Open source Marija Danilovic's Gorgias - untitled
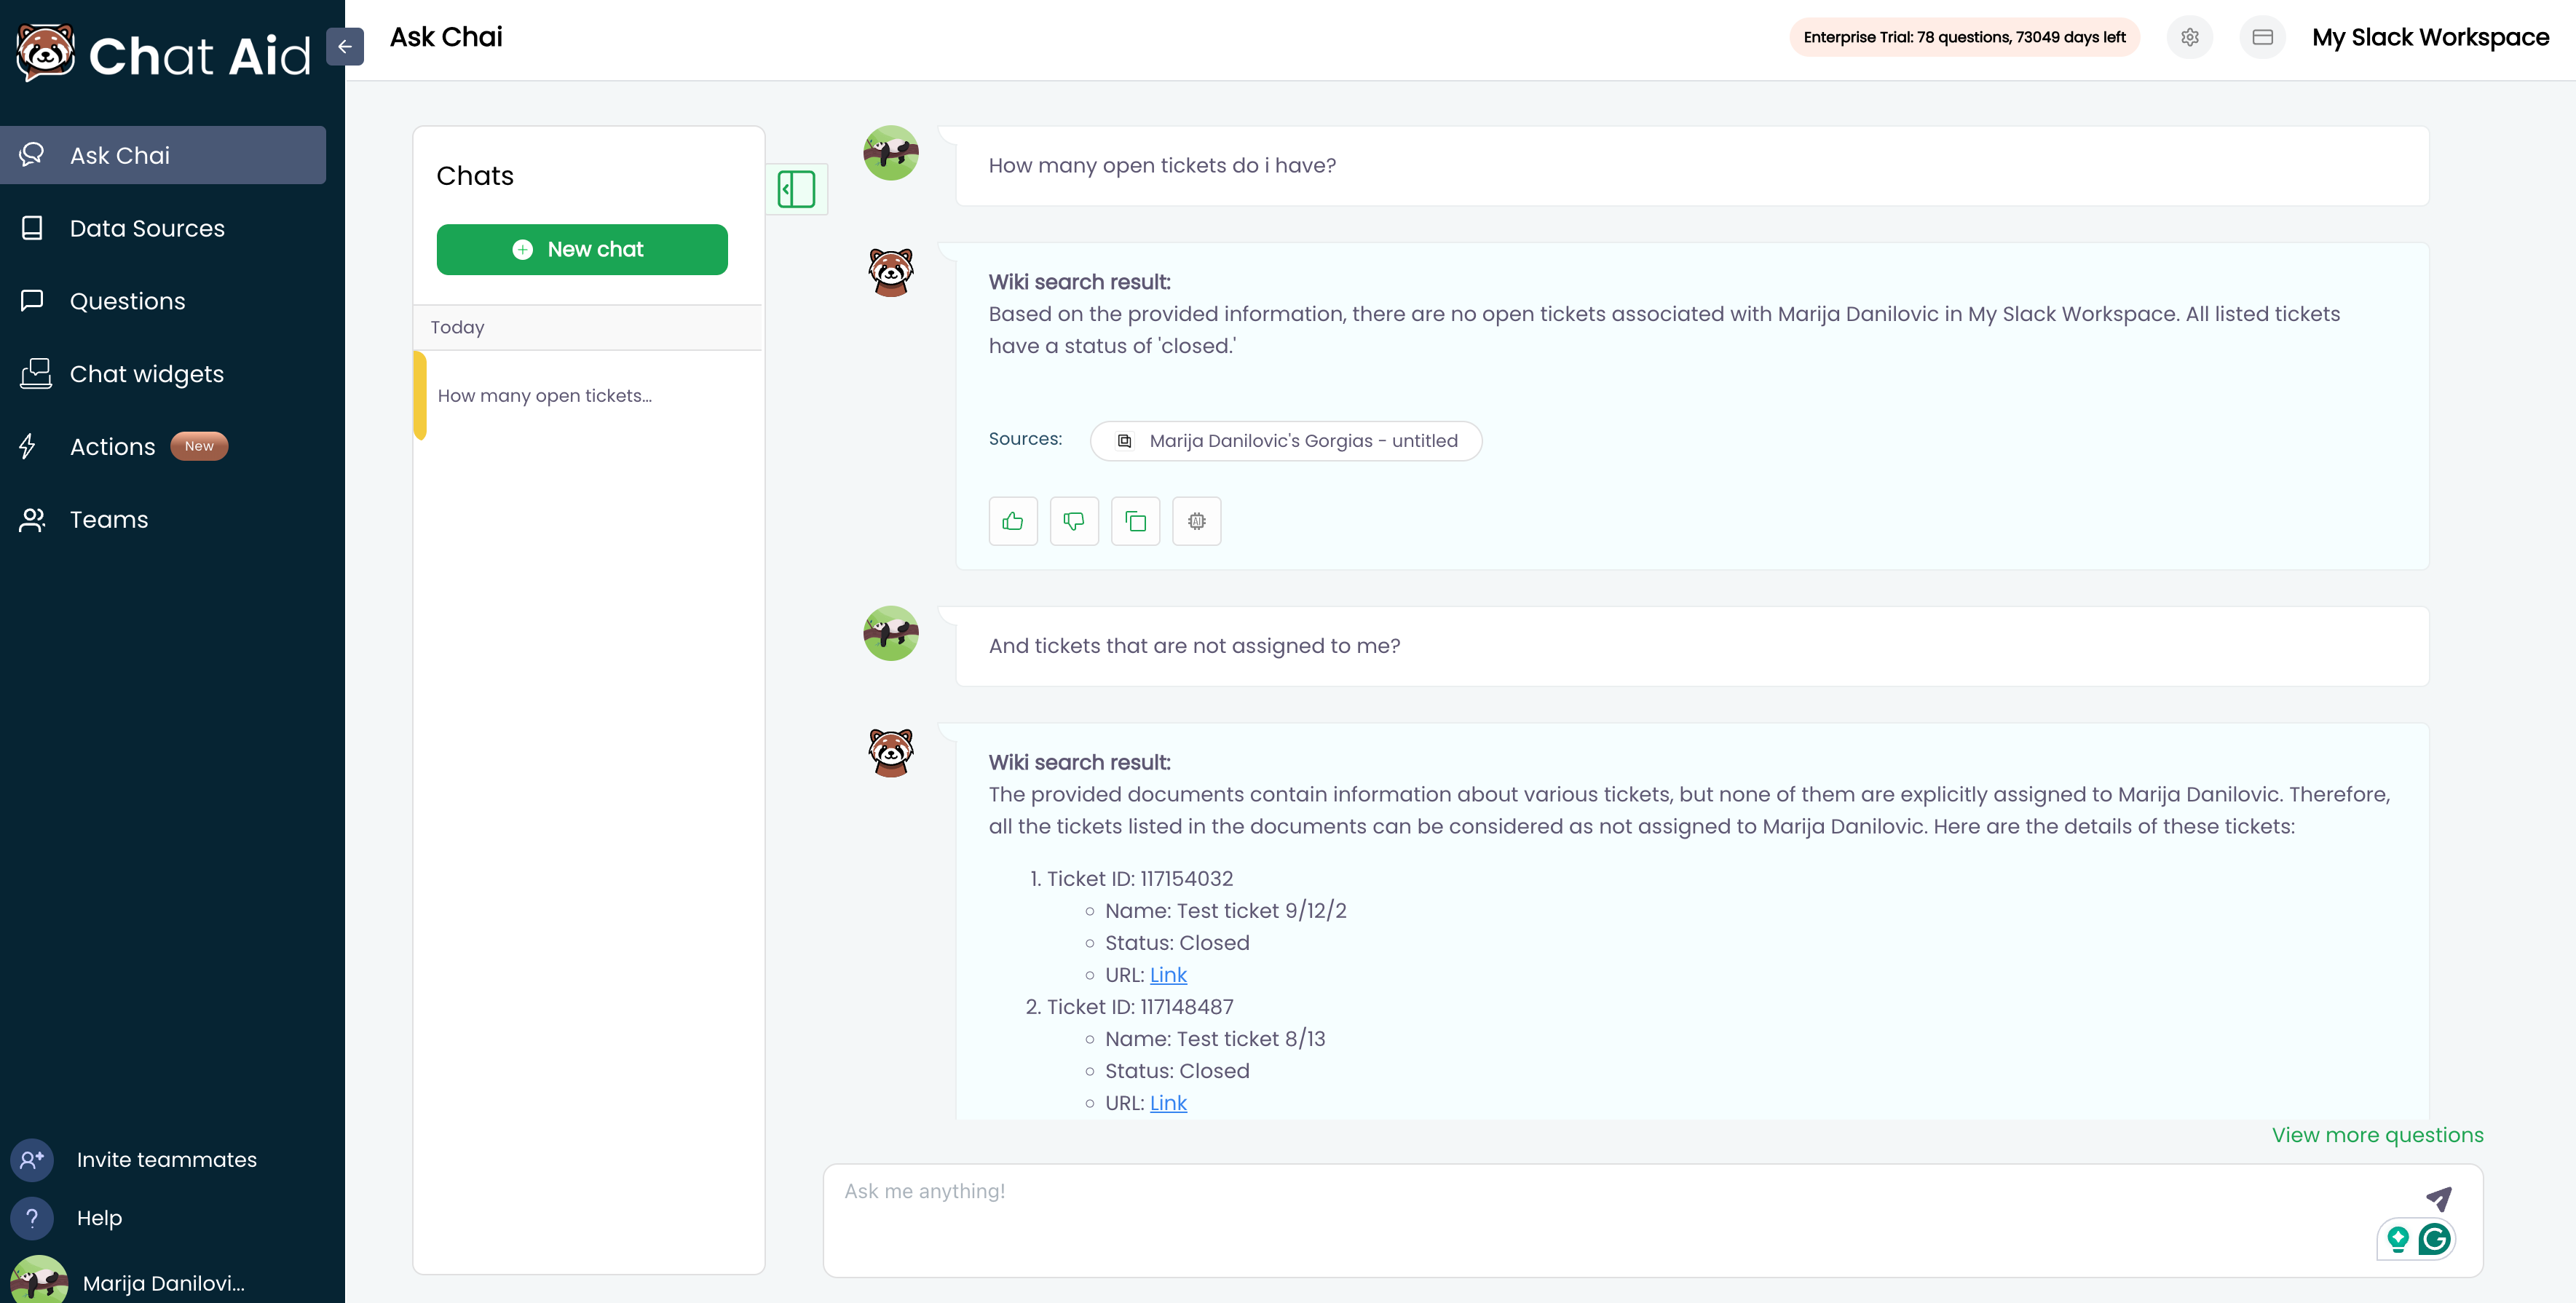The width and height of the screenshot is (2576, 1303). point(1286,441)
